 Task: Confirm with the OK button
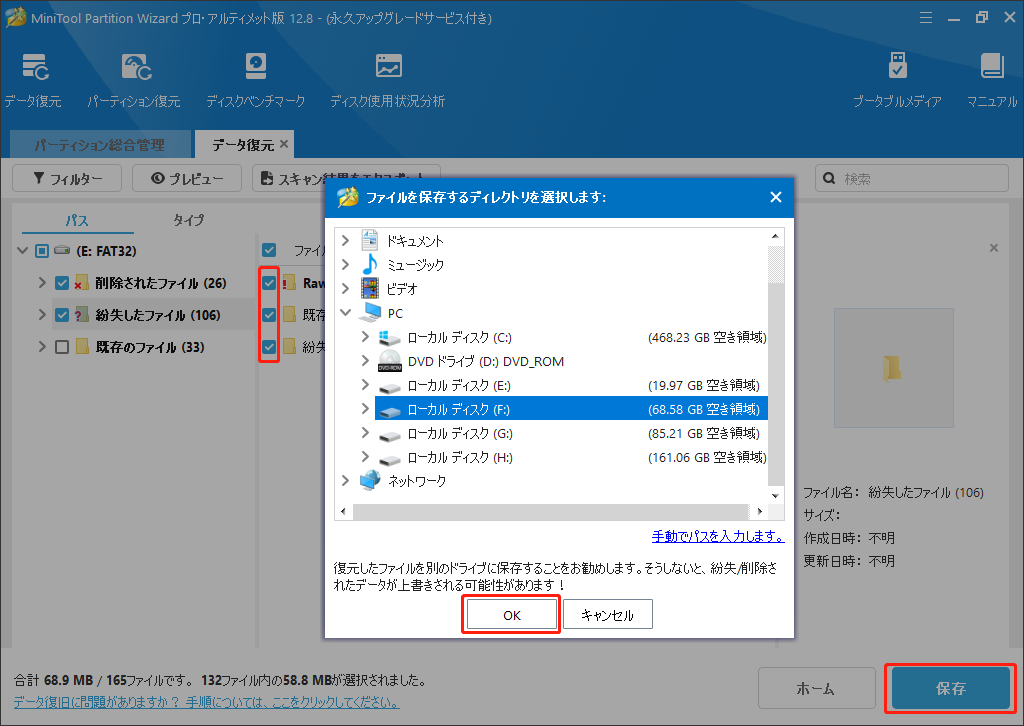pos(511,615)
